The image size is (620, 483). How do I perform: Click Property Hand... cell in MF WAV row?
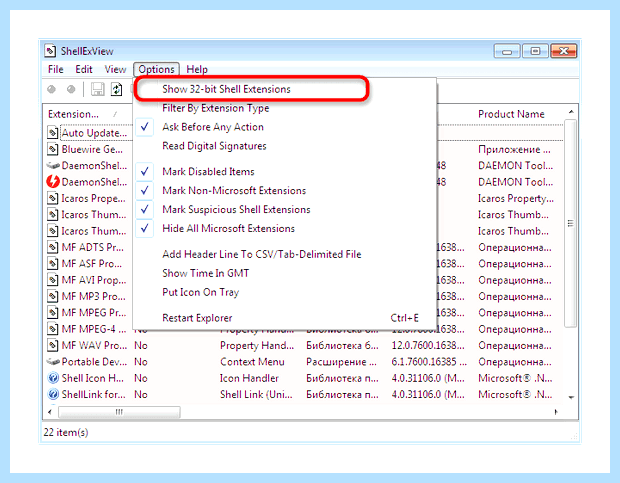pos(257,345)
